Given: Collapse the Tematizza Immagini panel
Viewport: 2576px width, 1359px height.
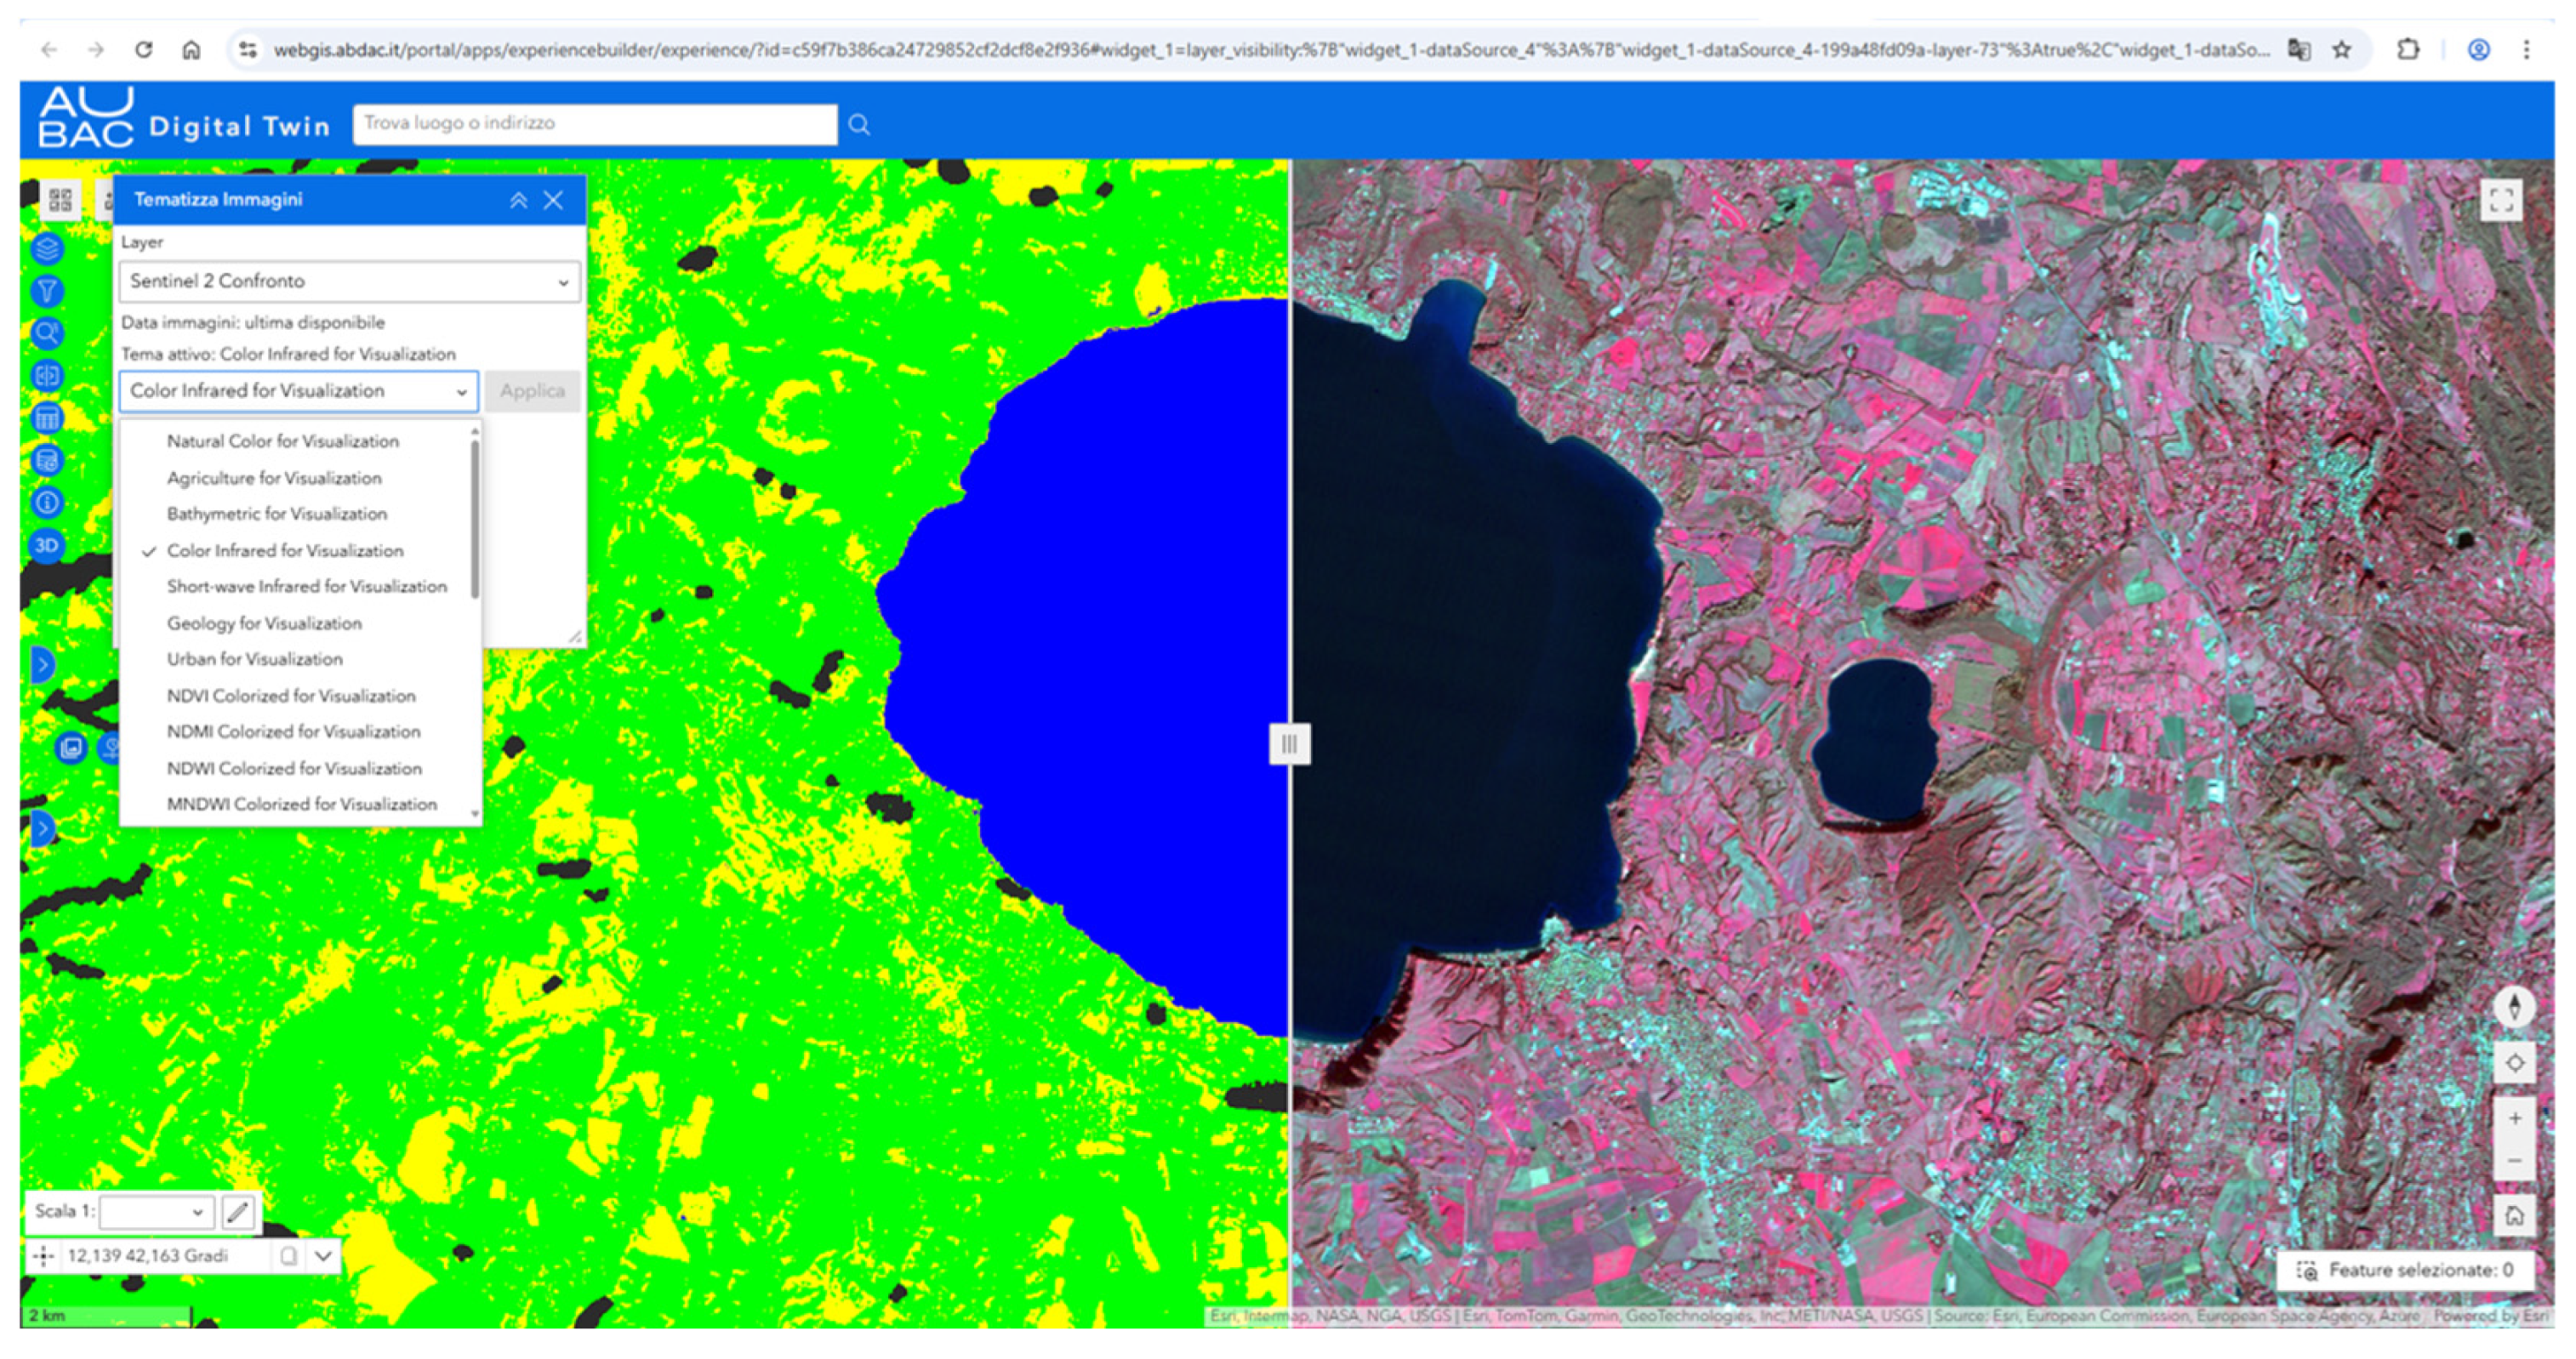Looking at the screenshot, I should coord(518,200).
